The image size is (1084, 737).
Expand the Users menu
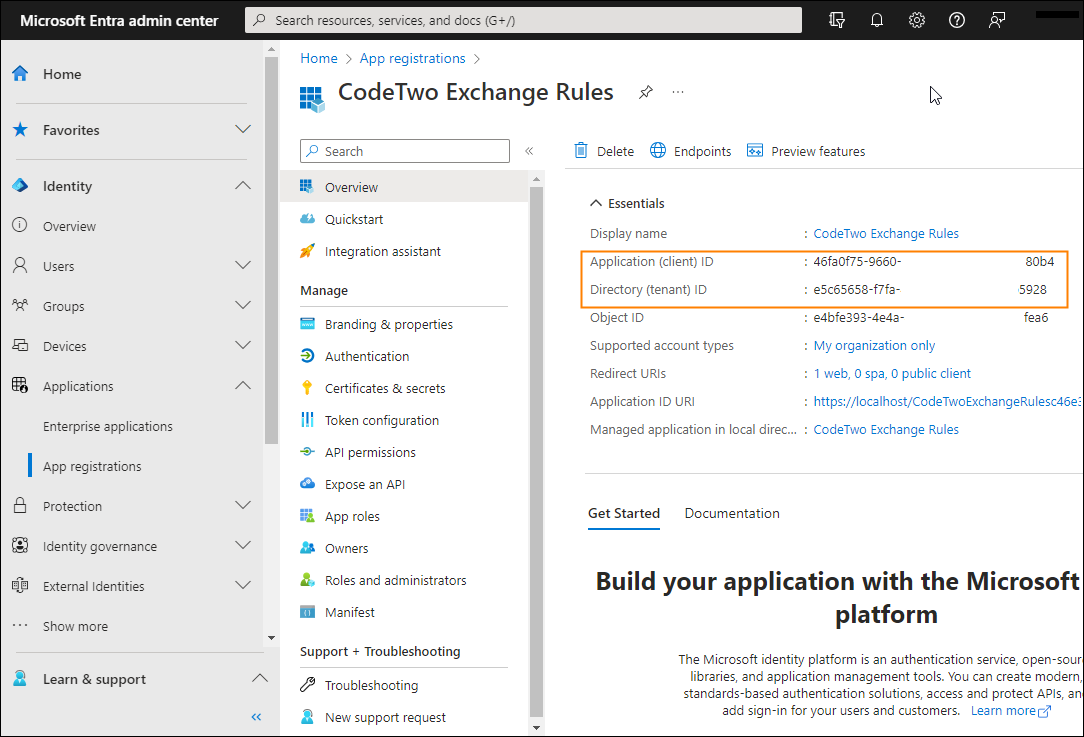[243, 265]
